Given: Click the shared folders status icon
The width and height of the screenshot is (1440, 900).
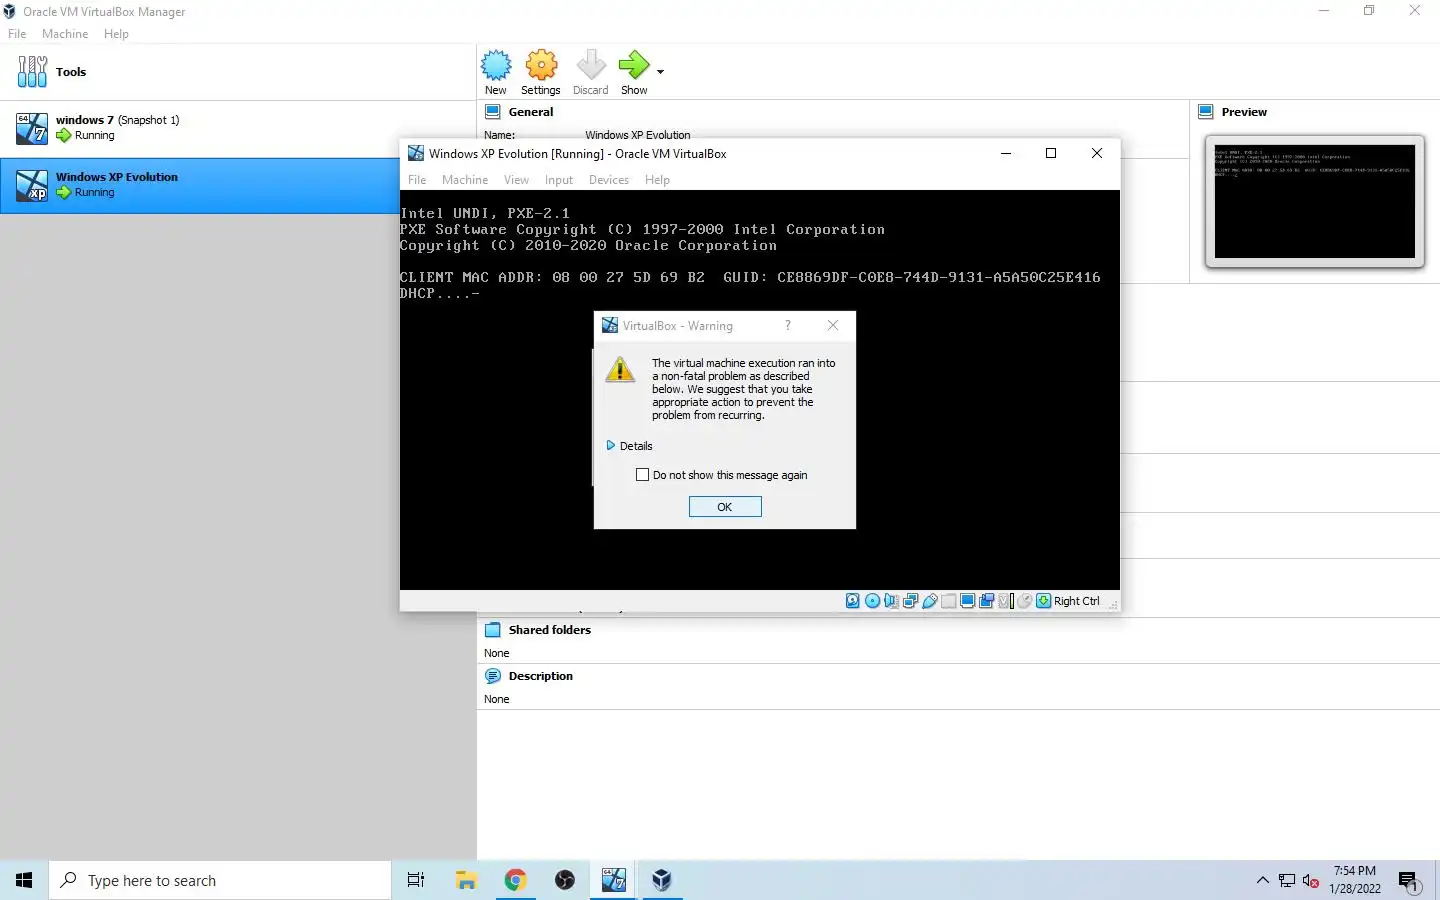Looking at the screenshot, I should 949,601.
